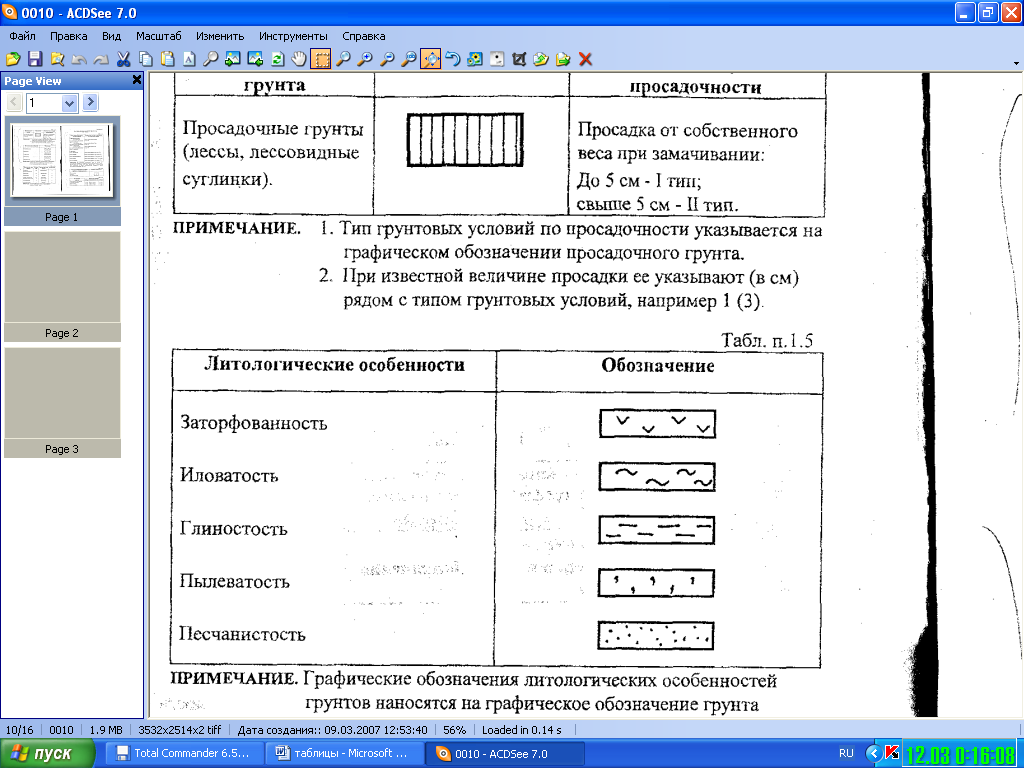Click the auto exposure sun picture icon

click(475, 59)
